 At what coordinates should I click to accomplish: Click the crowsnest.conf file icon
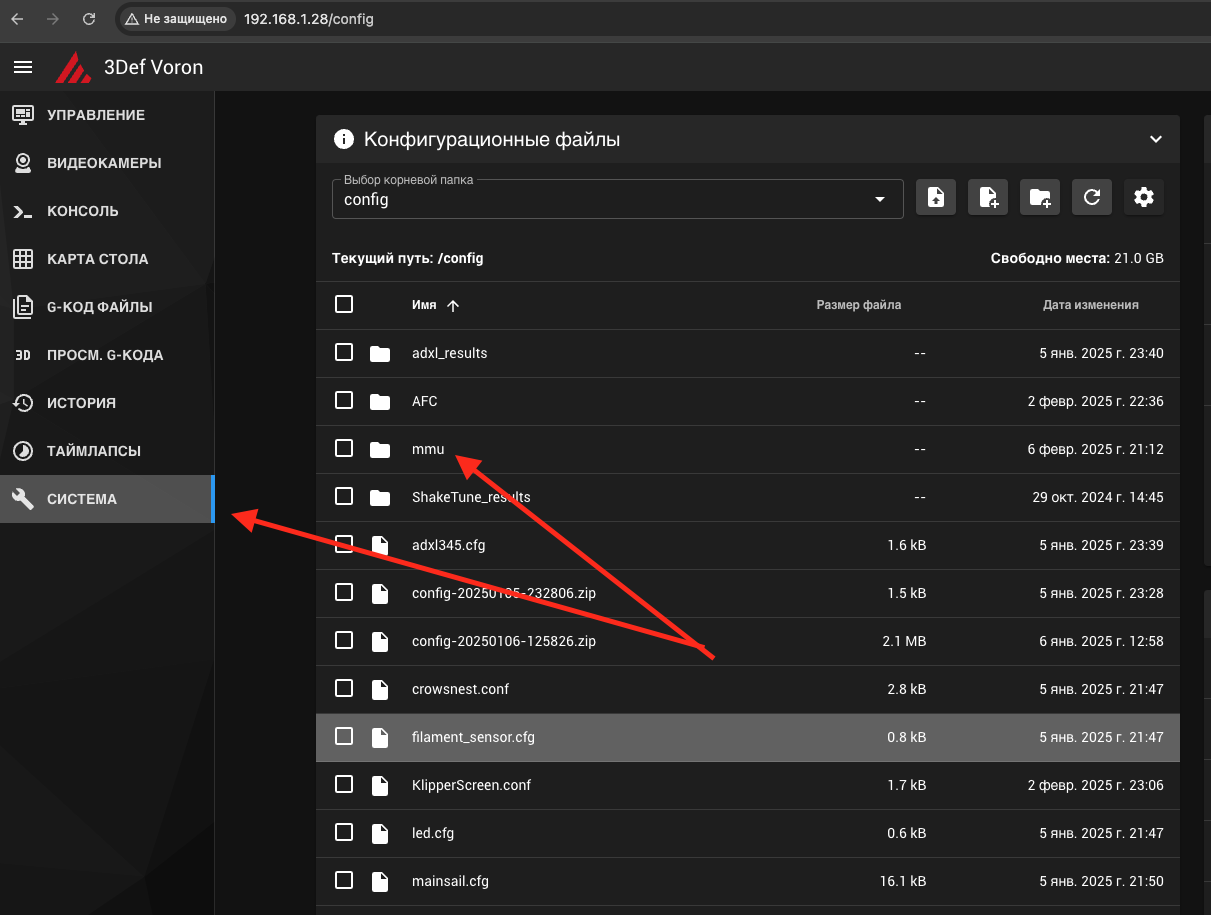coord(380,689)
